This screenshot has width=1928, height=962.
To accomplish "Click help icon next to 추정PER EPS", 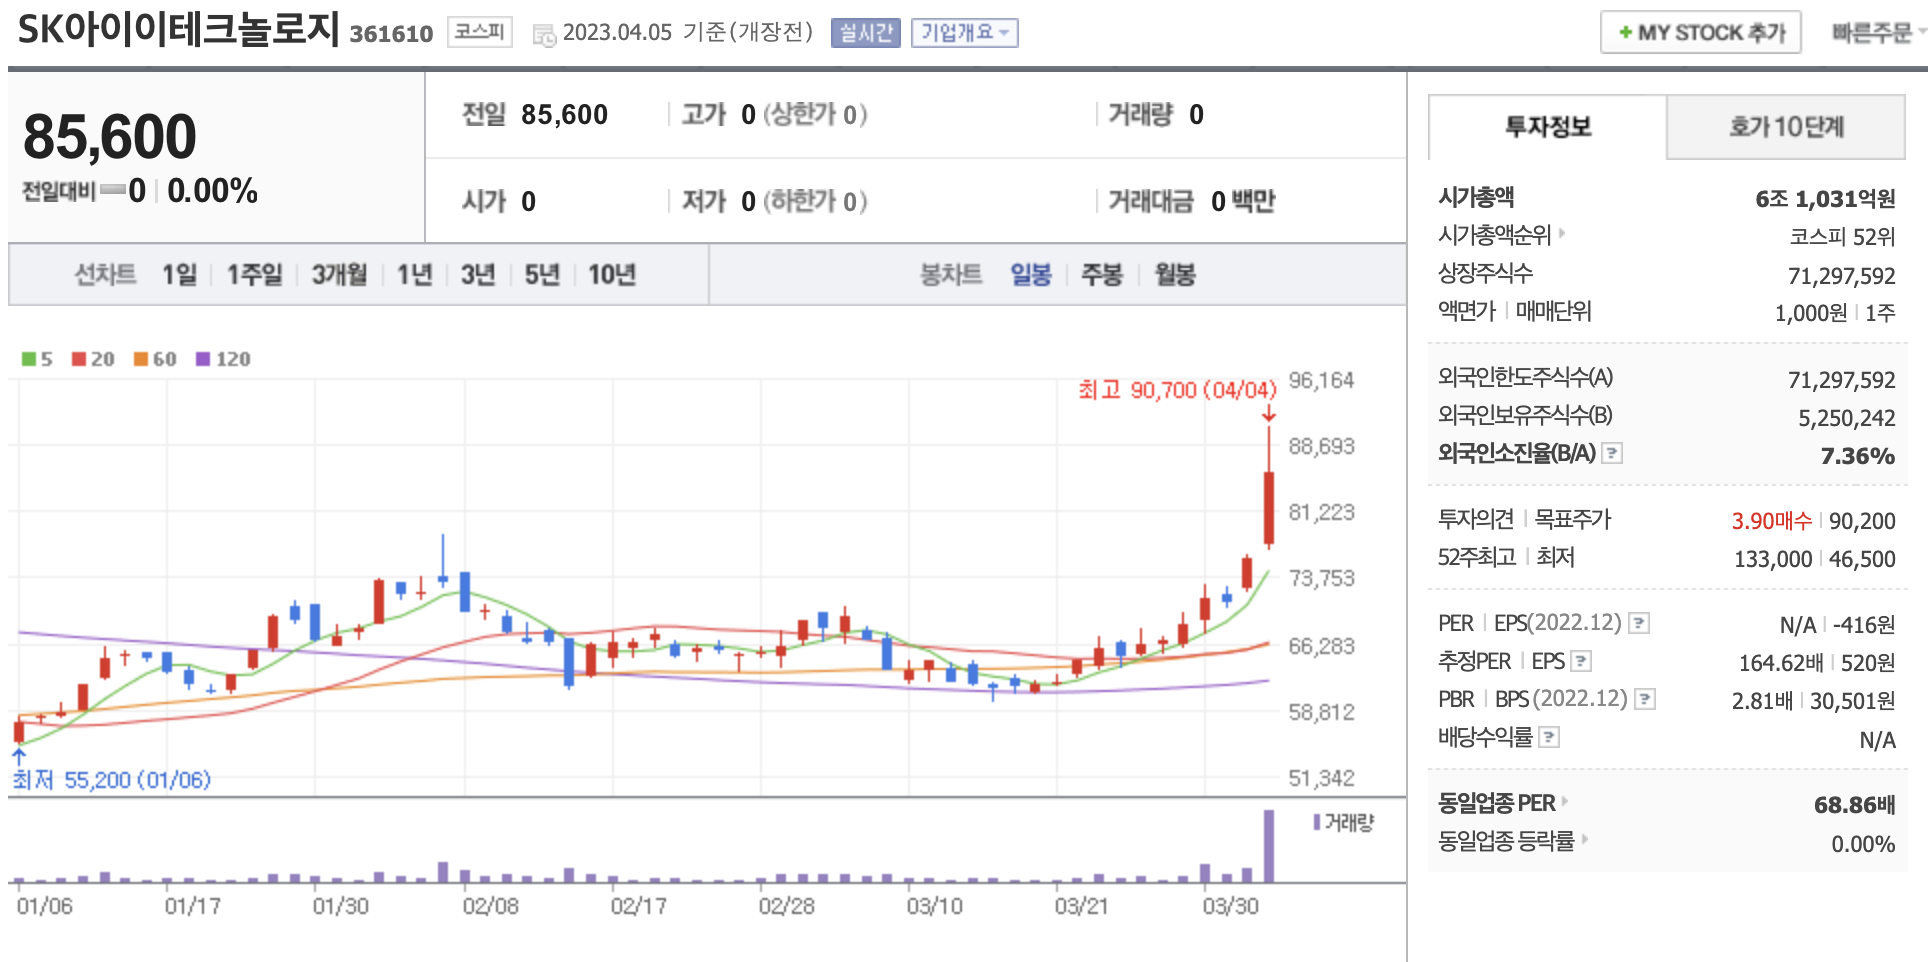I will point(1581,661).
